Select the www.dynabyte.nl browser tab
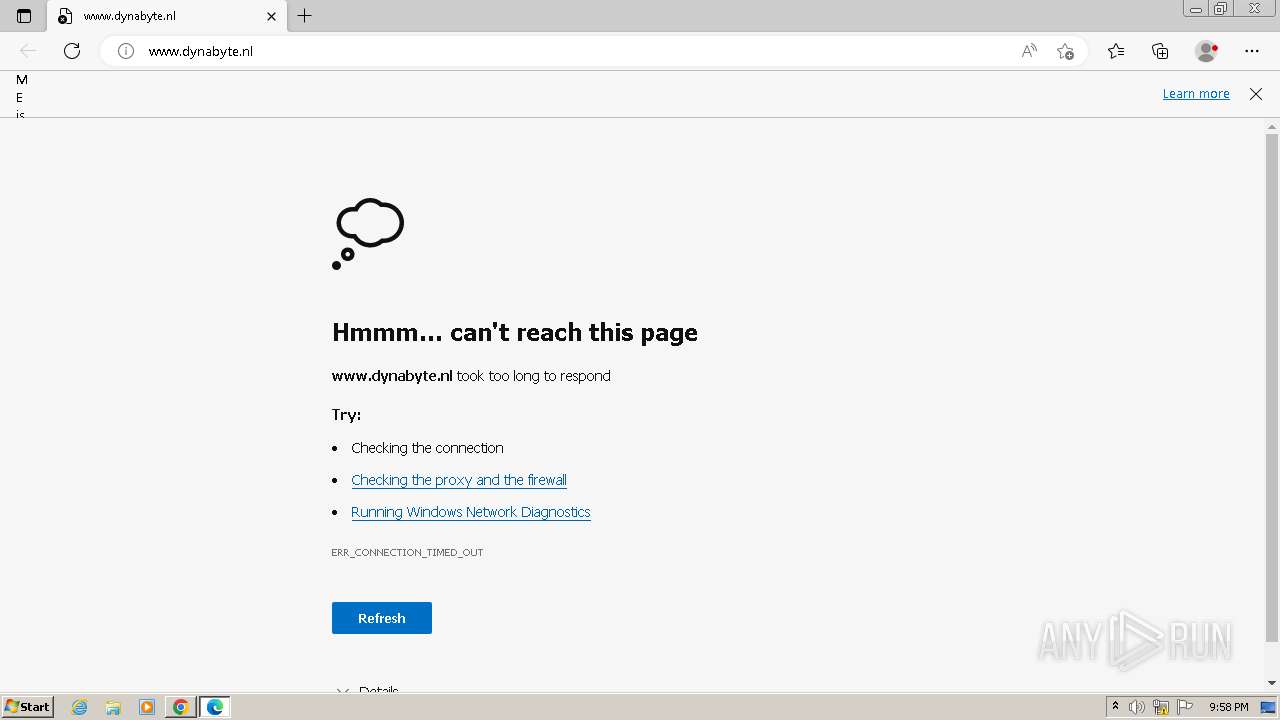This screenshot has height=720, width=1280. [167, 16]
